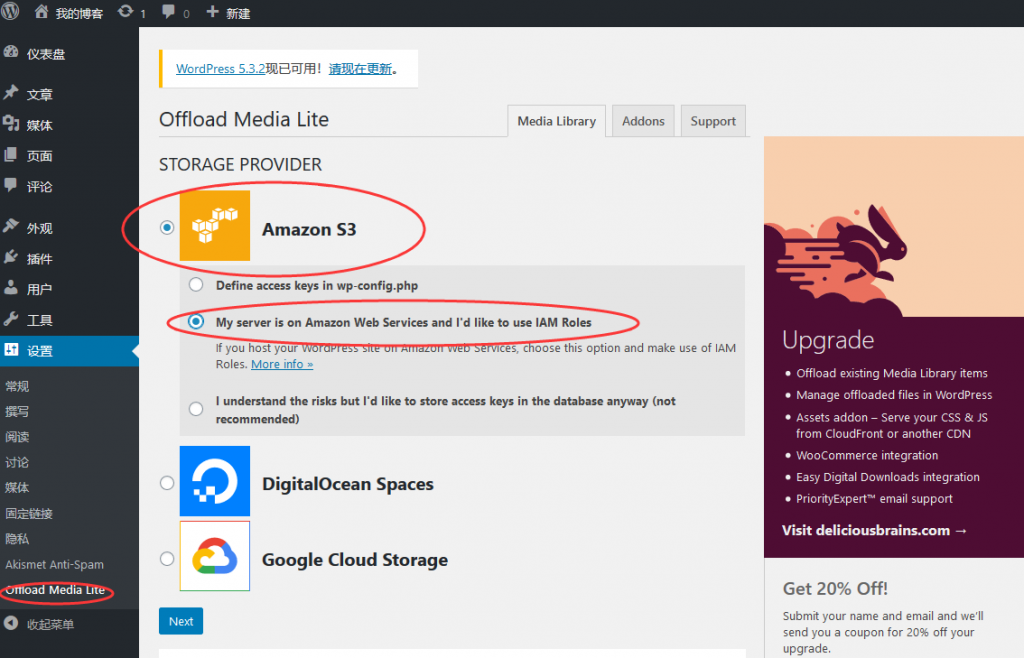Open the updates refresh icon
This screenshot has height=658, width=1024.
click(125, 12)
